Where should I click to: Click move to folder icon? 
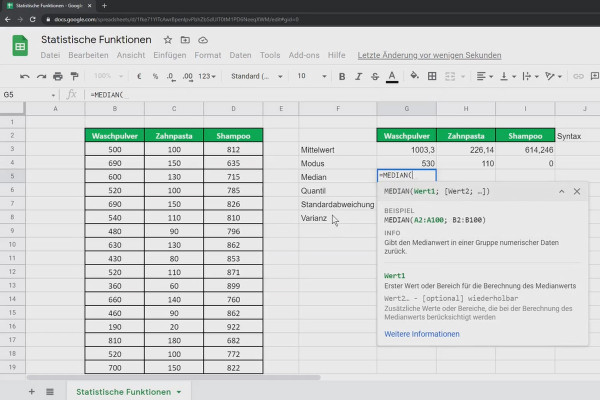[185, 40]
